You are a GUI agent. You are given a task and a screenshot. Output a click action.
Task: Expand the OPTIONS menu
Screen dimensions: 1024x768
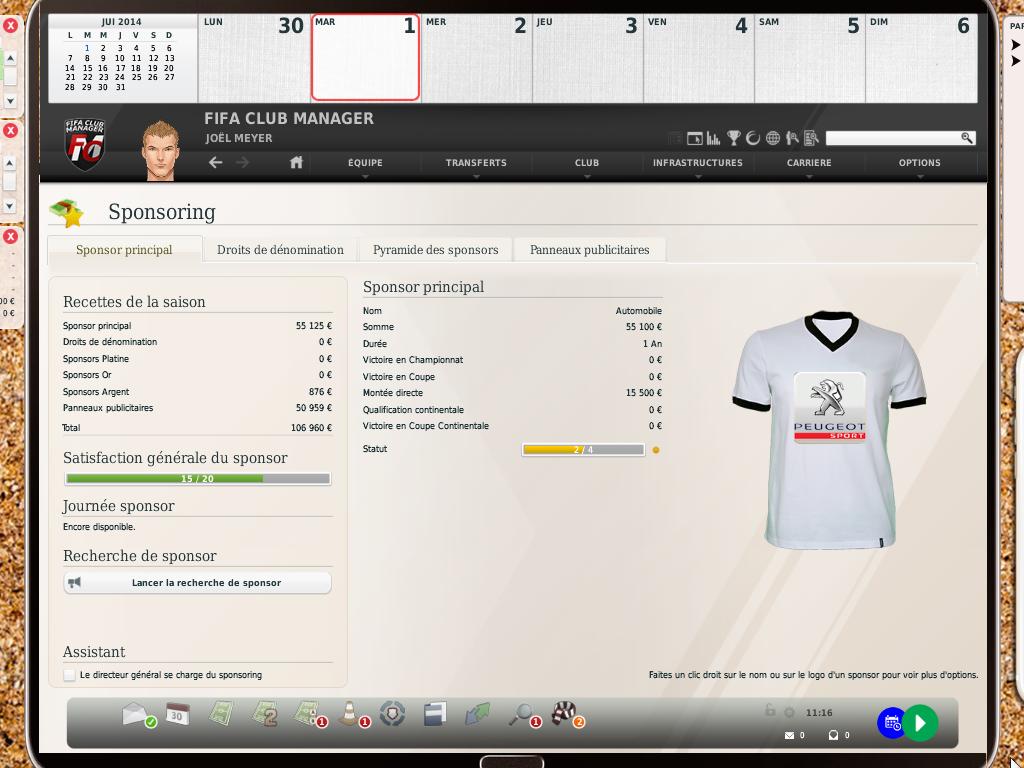click(920, 163)
